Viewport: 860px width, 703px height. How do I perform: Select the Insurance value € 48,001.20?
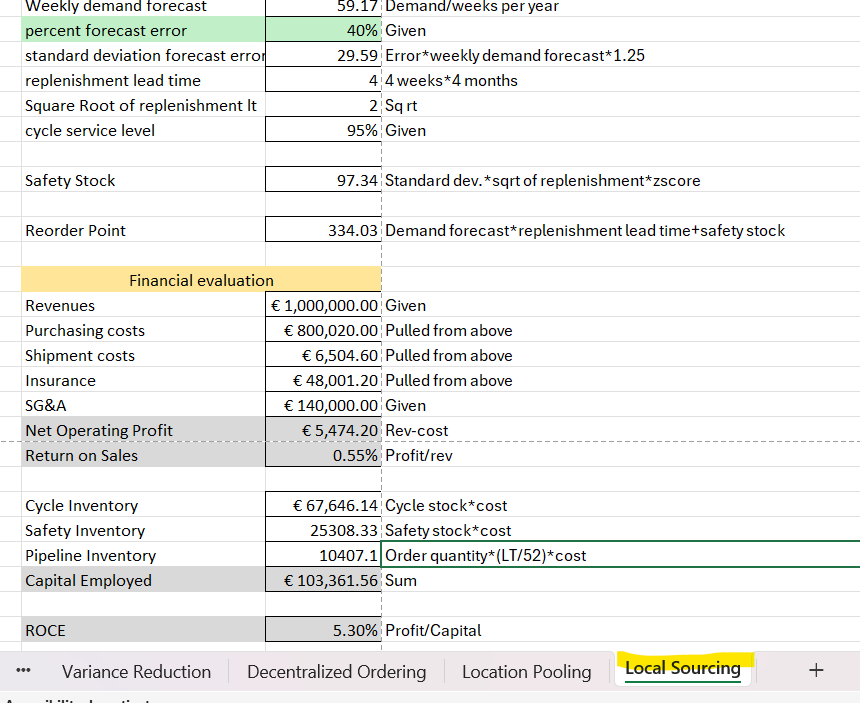pyautogui.click(x=323, y=380)
